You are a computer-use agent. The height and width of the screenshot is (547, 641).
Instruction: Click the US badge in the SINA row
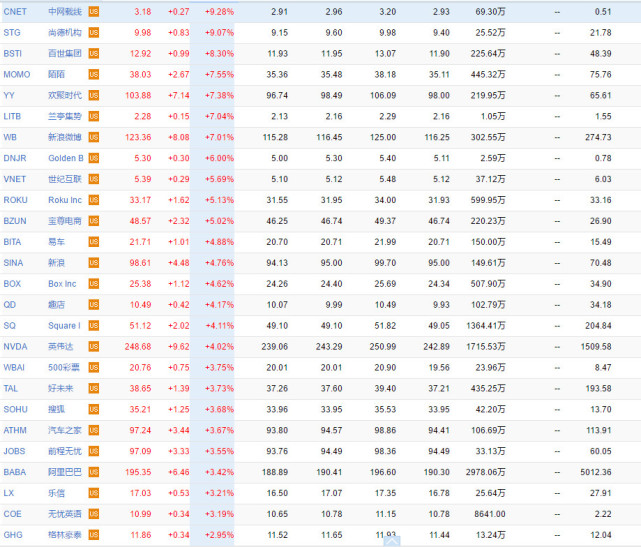[94, 263]
